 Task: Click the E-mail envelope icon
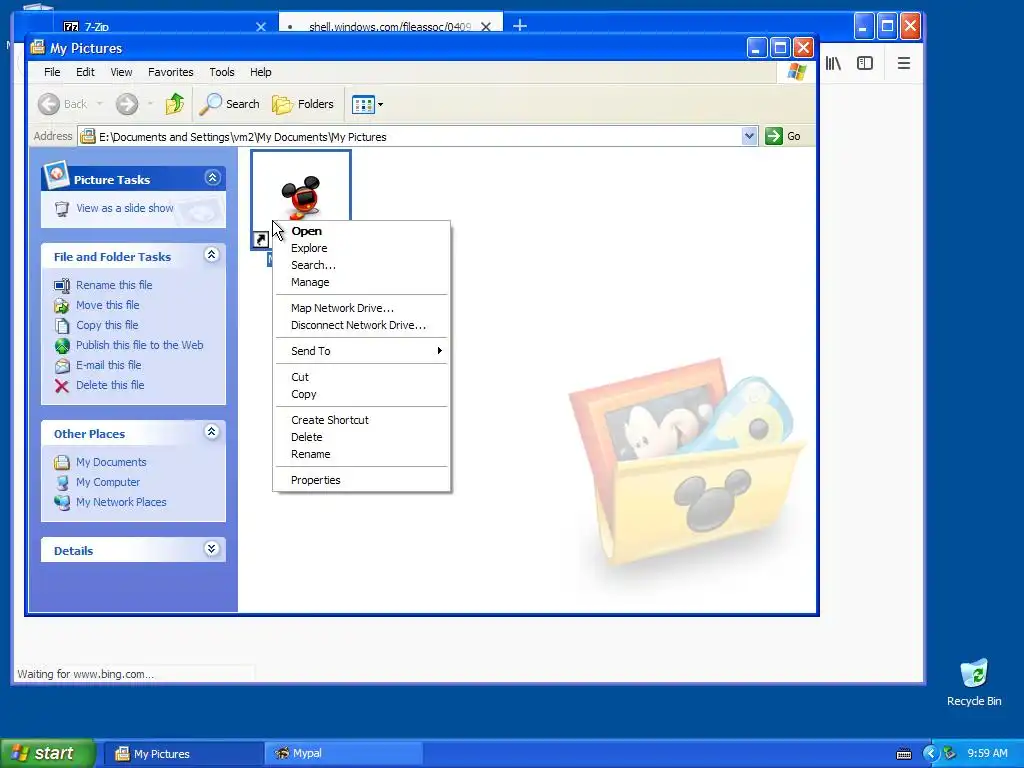coord(61,366)
